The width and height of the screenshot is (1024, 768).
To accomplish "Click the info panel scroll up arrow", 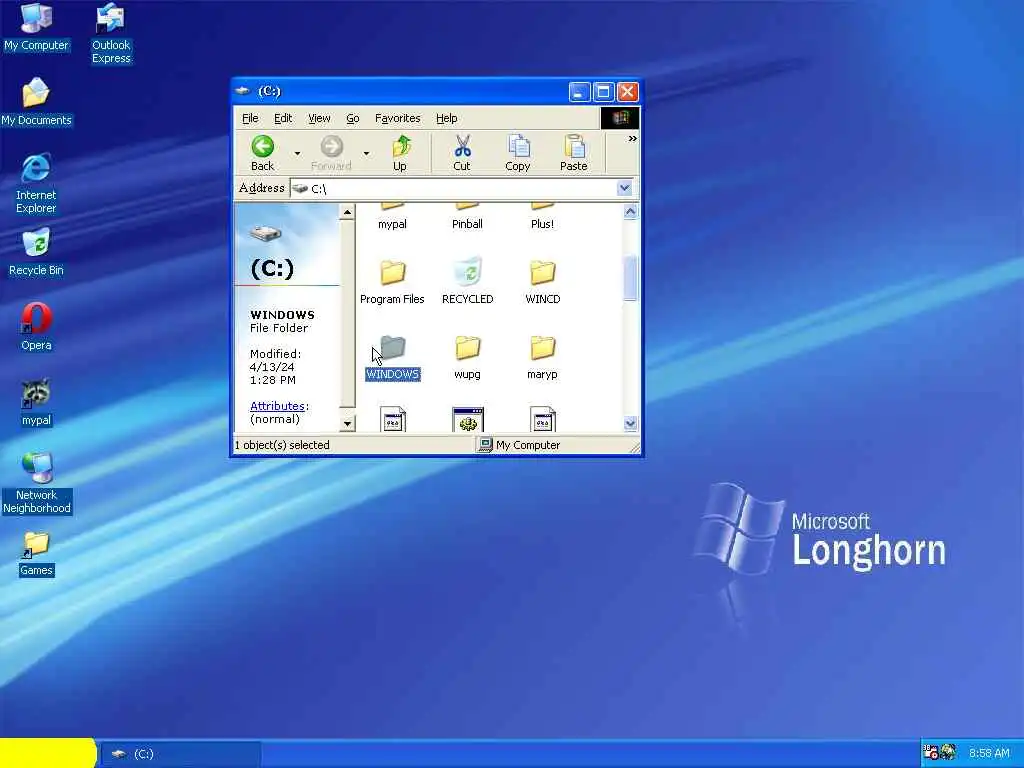I will 347,212.
